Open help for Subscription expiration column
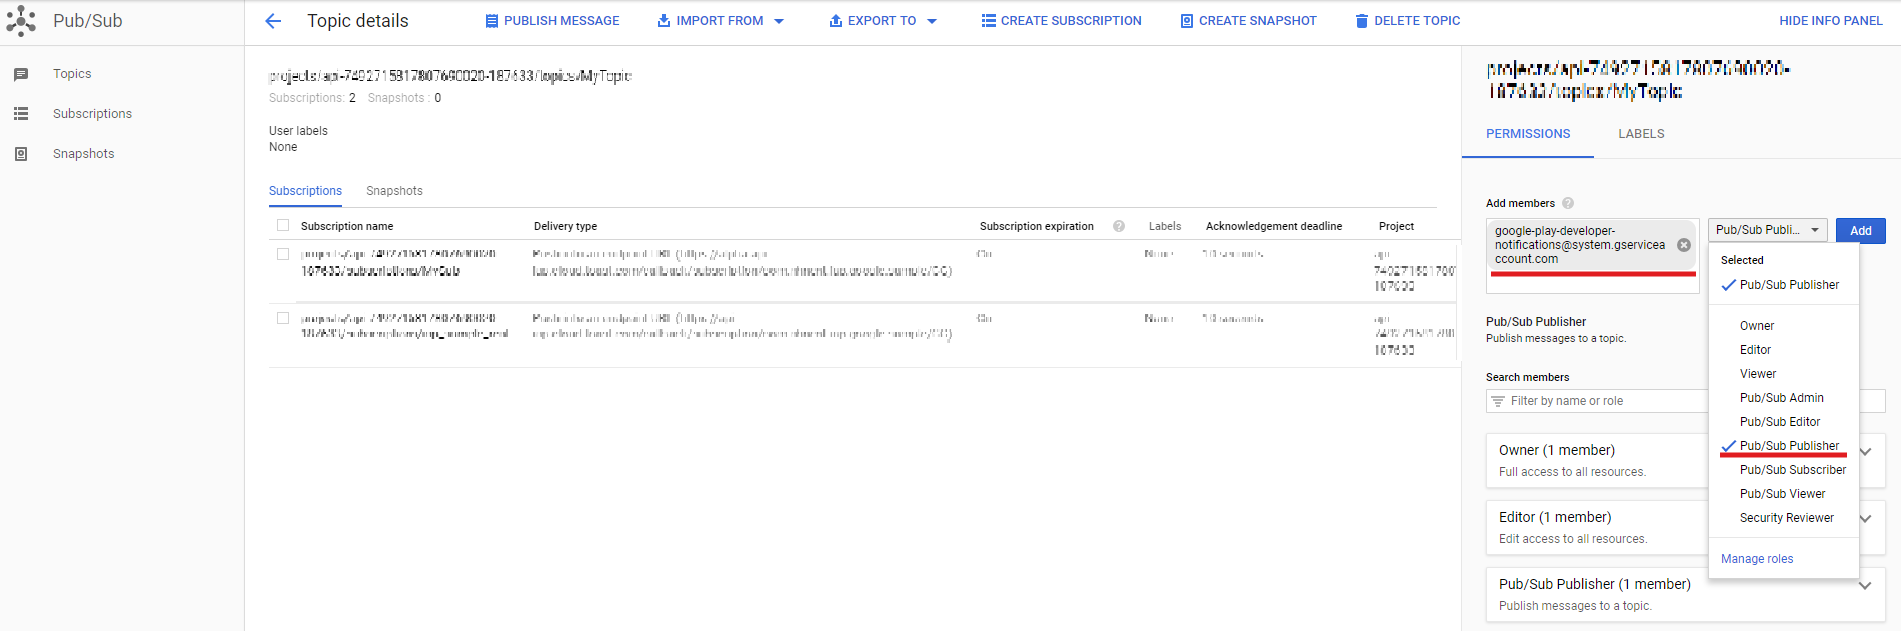 coord(1119,226)
